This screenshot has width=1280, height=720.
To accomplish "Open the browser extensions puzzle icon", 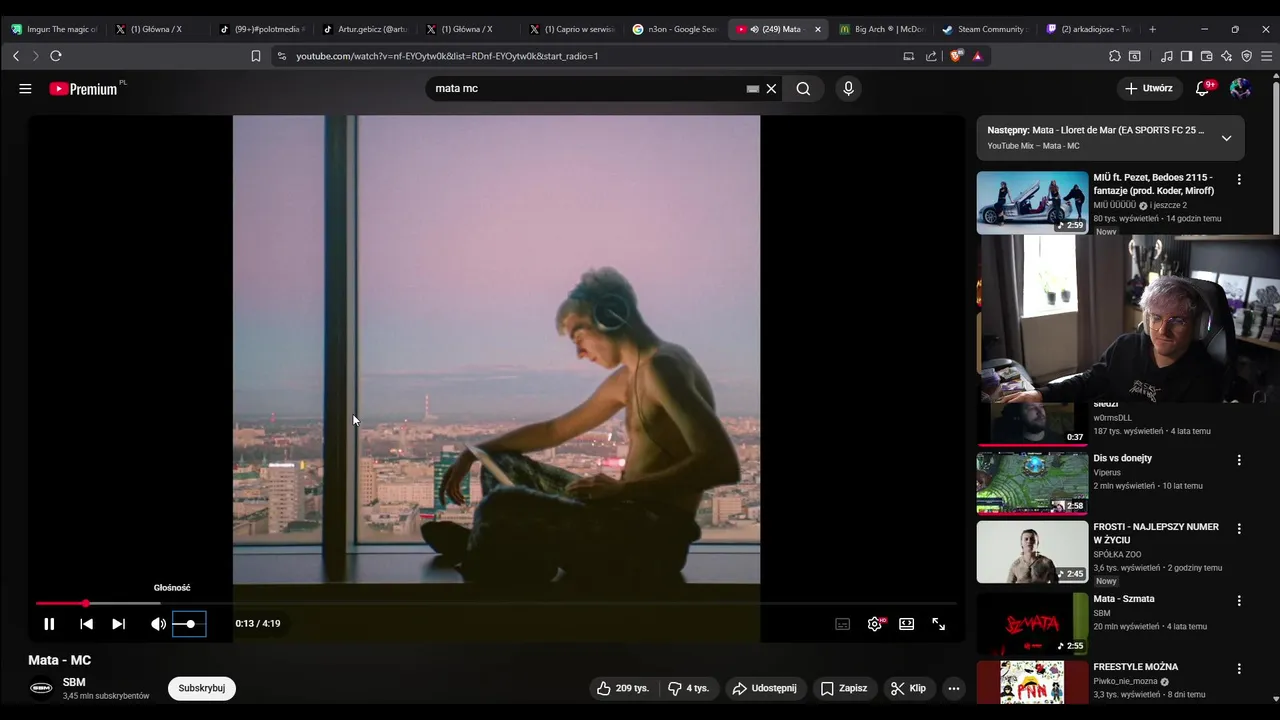I will (1115, 56).
